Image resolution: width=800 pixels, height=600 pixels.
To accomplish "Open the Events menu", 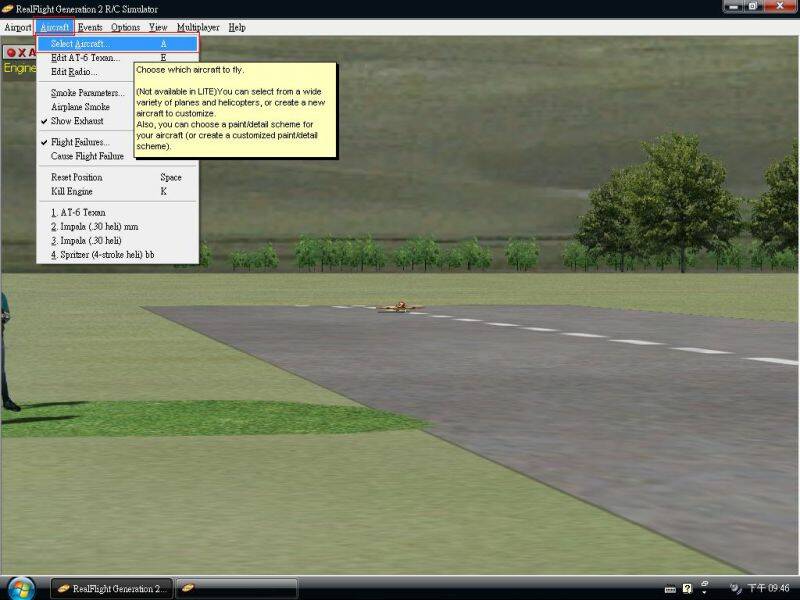I will [90, 28].
